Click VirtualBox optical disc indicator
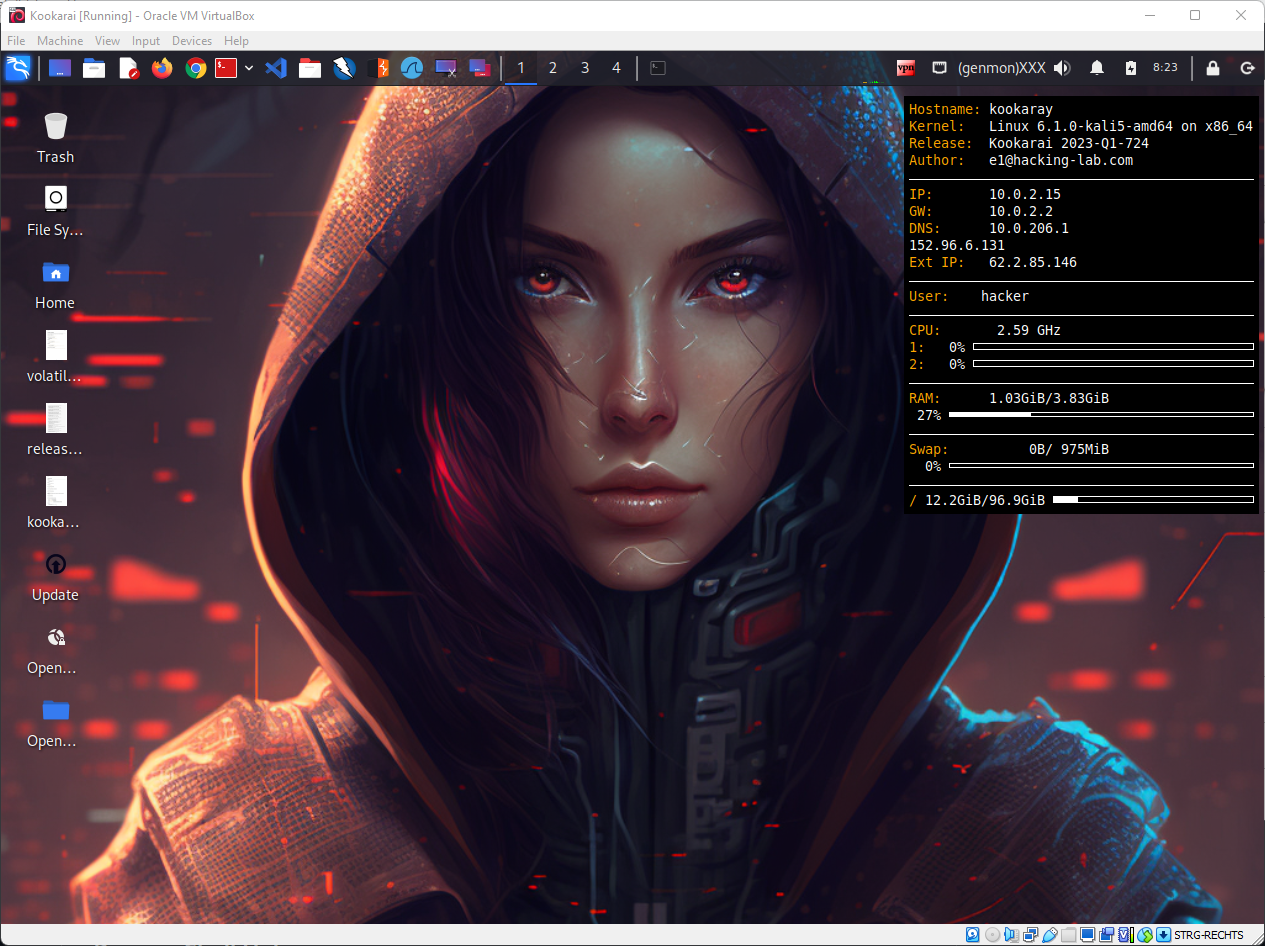The height and width of the screenshot is (946, 1265). [x=992, y=935]
